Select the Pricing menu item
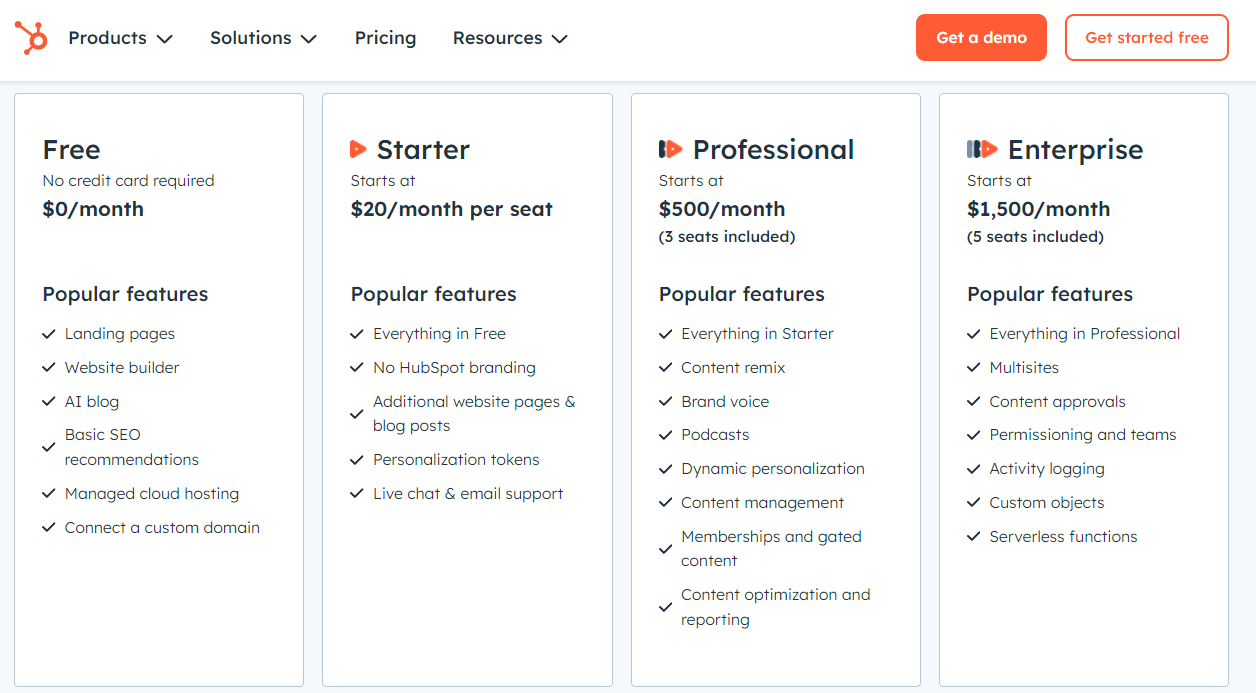Viewport: 1256px width, 693px height. (x=385, y=38)
